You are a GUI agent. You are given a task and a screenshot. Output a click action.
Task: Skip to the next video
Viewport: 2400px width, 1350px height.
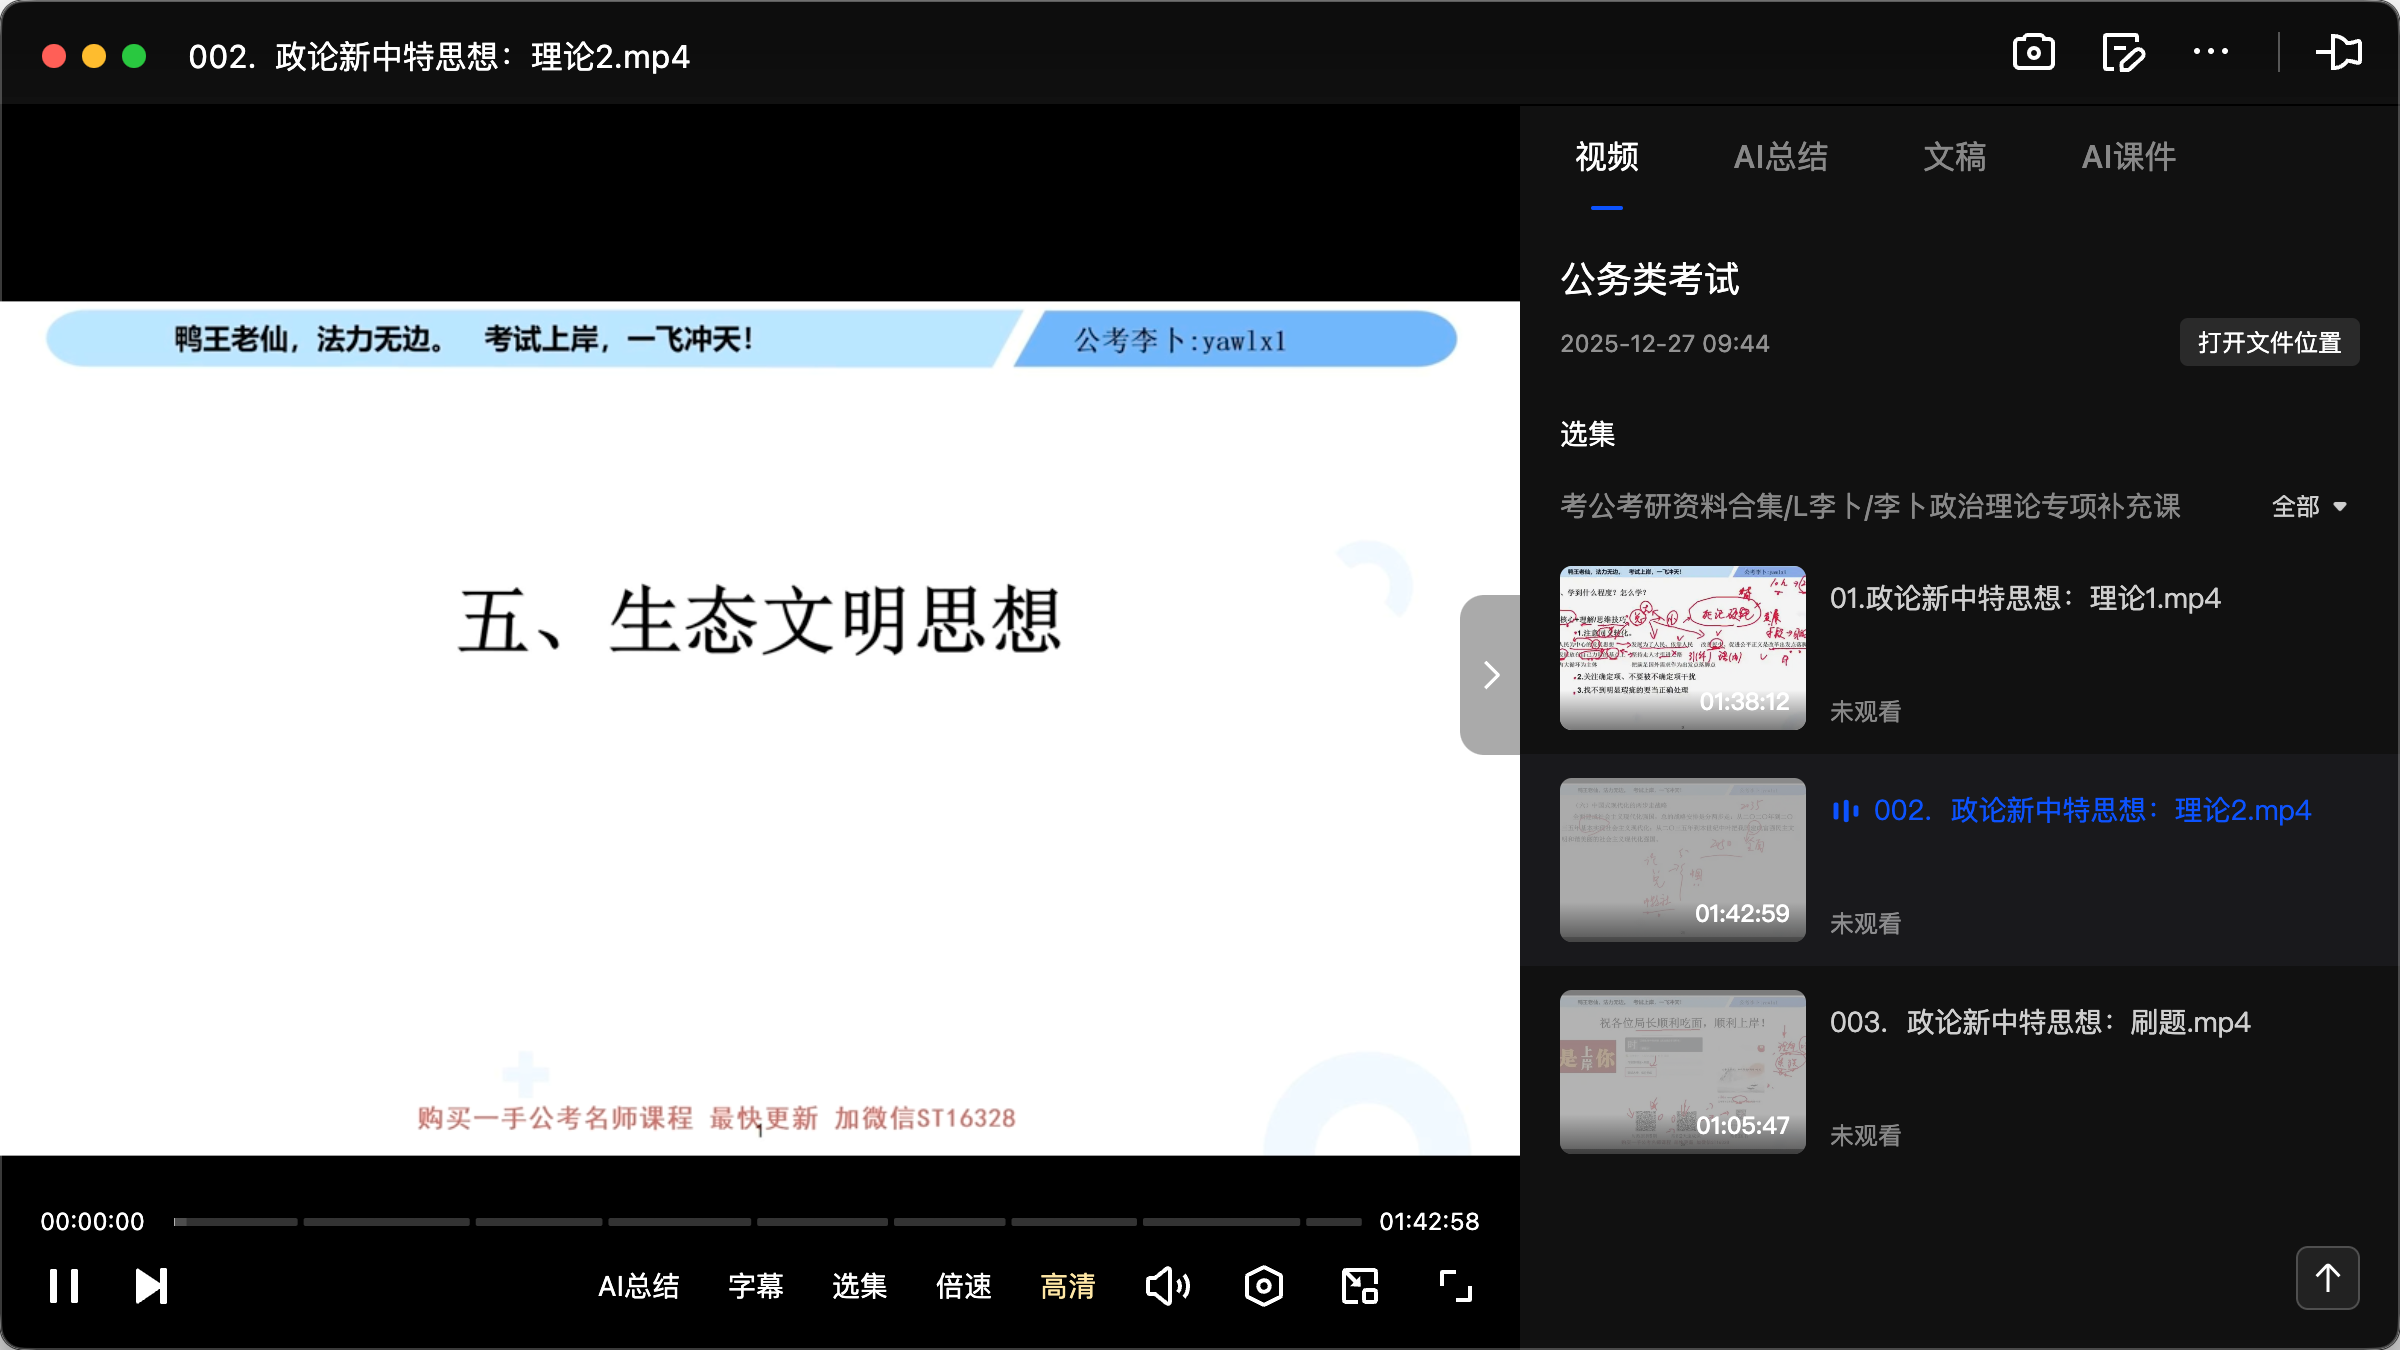[x=148, y=1286]
